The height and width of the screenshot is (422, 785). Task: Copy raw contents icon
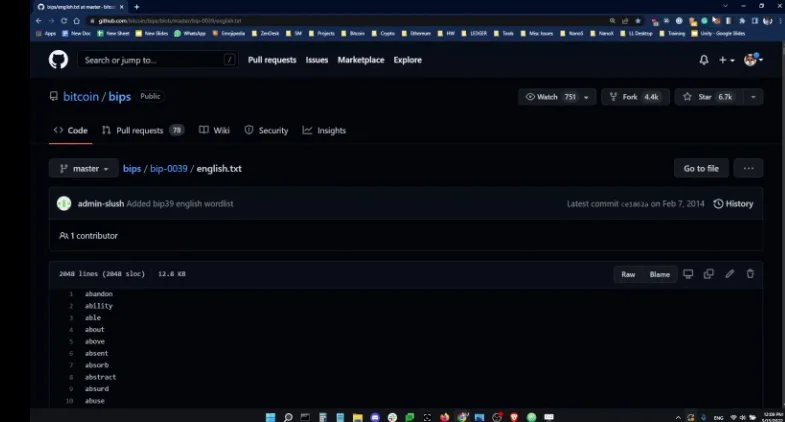pos(708,274)
